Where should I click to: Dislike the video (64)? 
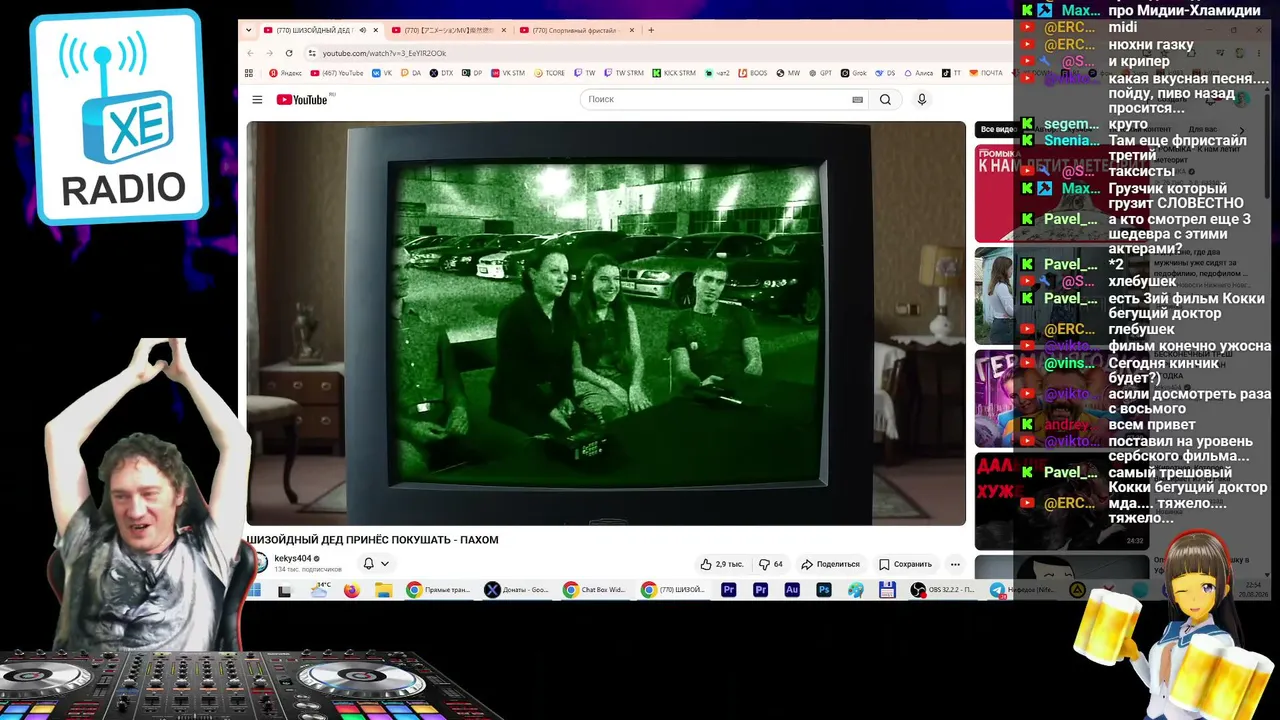[771, 564]
